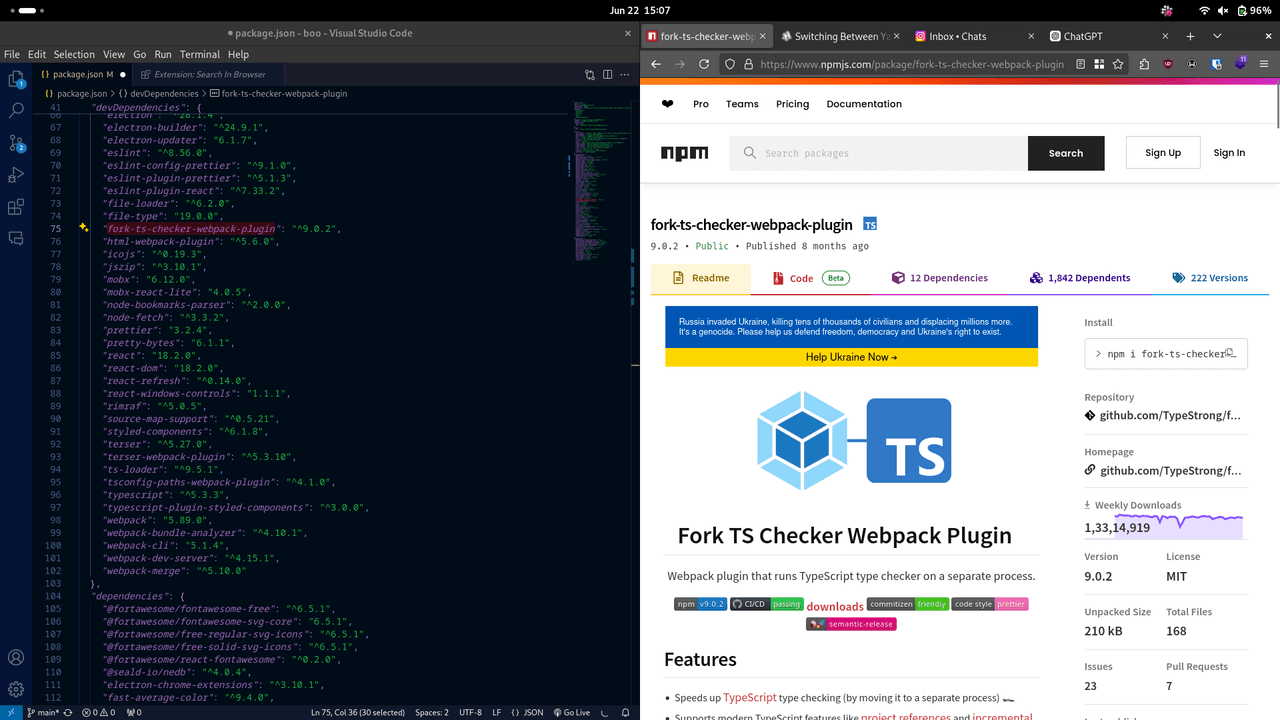Viewport: 1280px width, 720px height.
Task: Click the Sign Up button
Action: click(1163, 153)
